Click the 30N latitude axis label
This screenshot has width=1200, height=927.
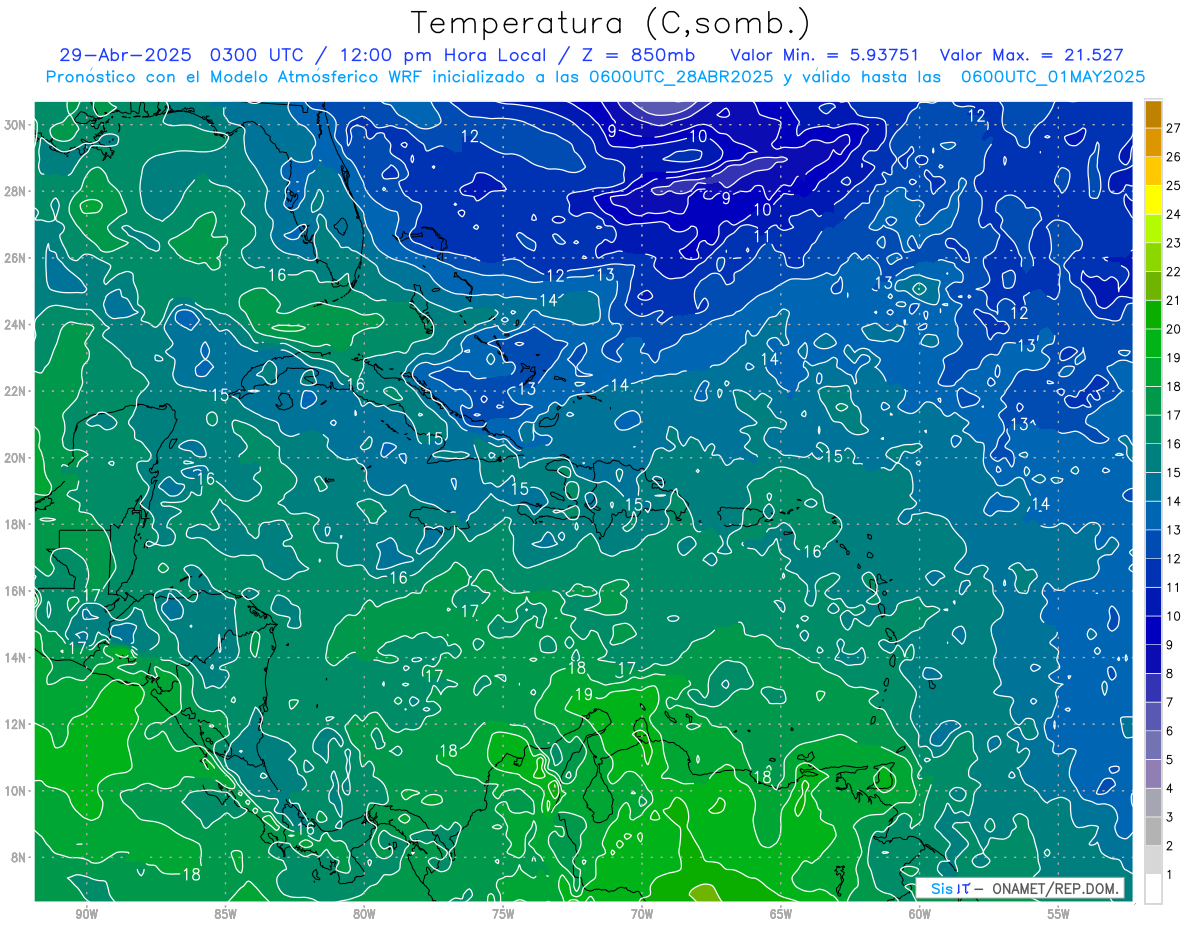point(15,125)
